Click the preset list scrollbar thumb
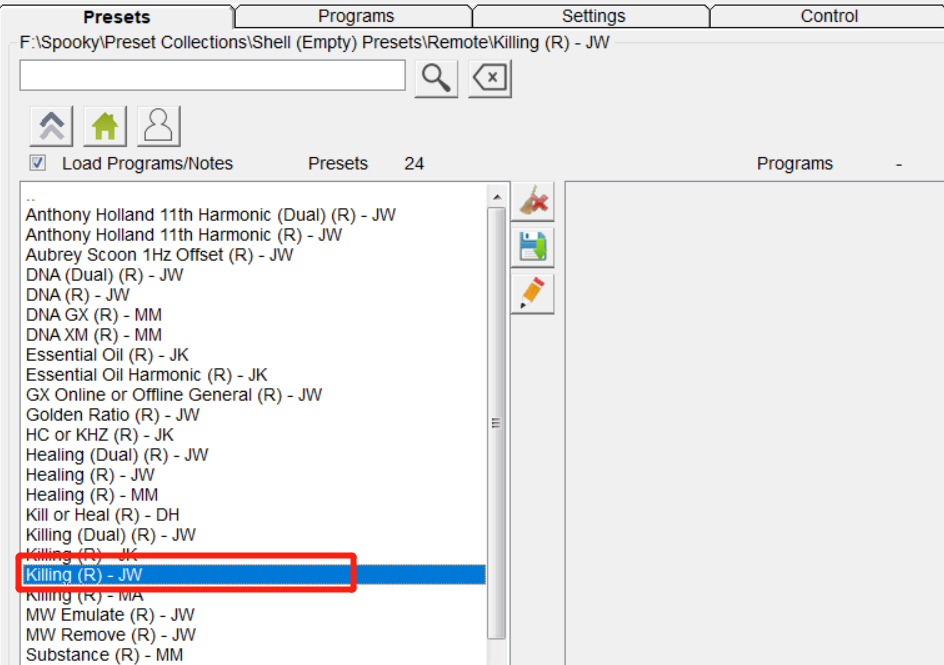 click(x=495, y=420)
